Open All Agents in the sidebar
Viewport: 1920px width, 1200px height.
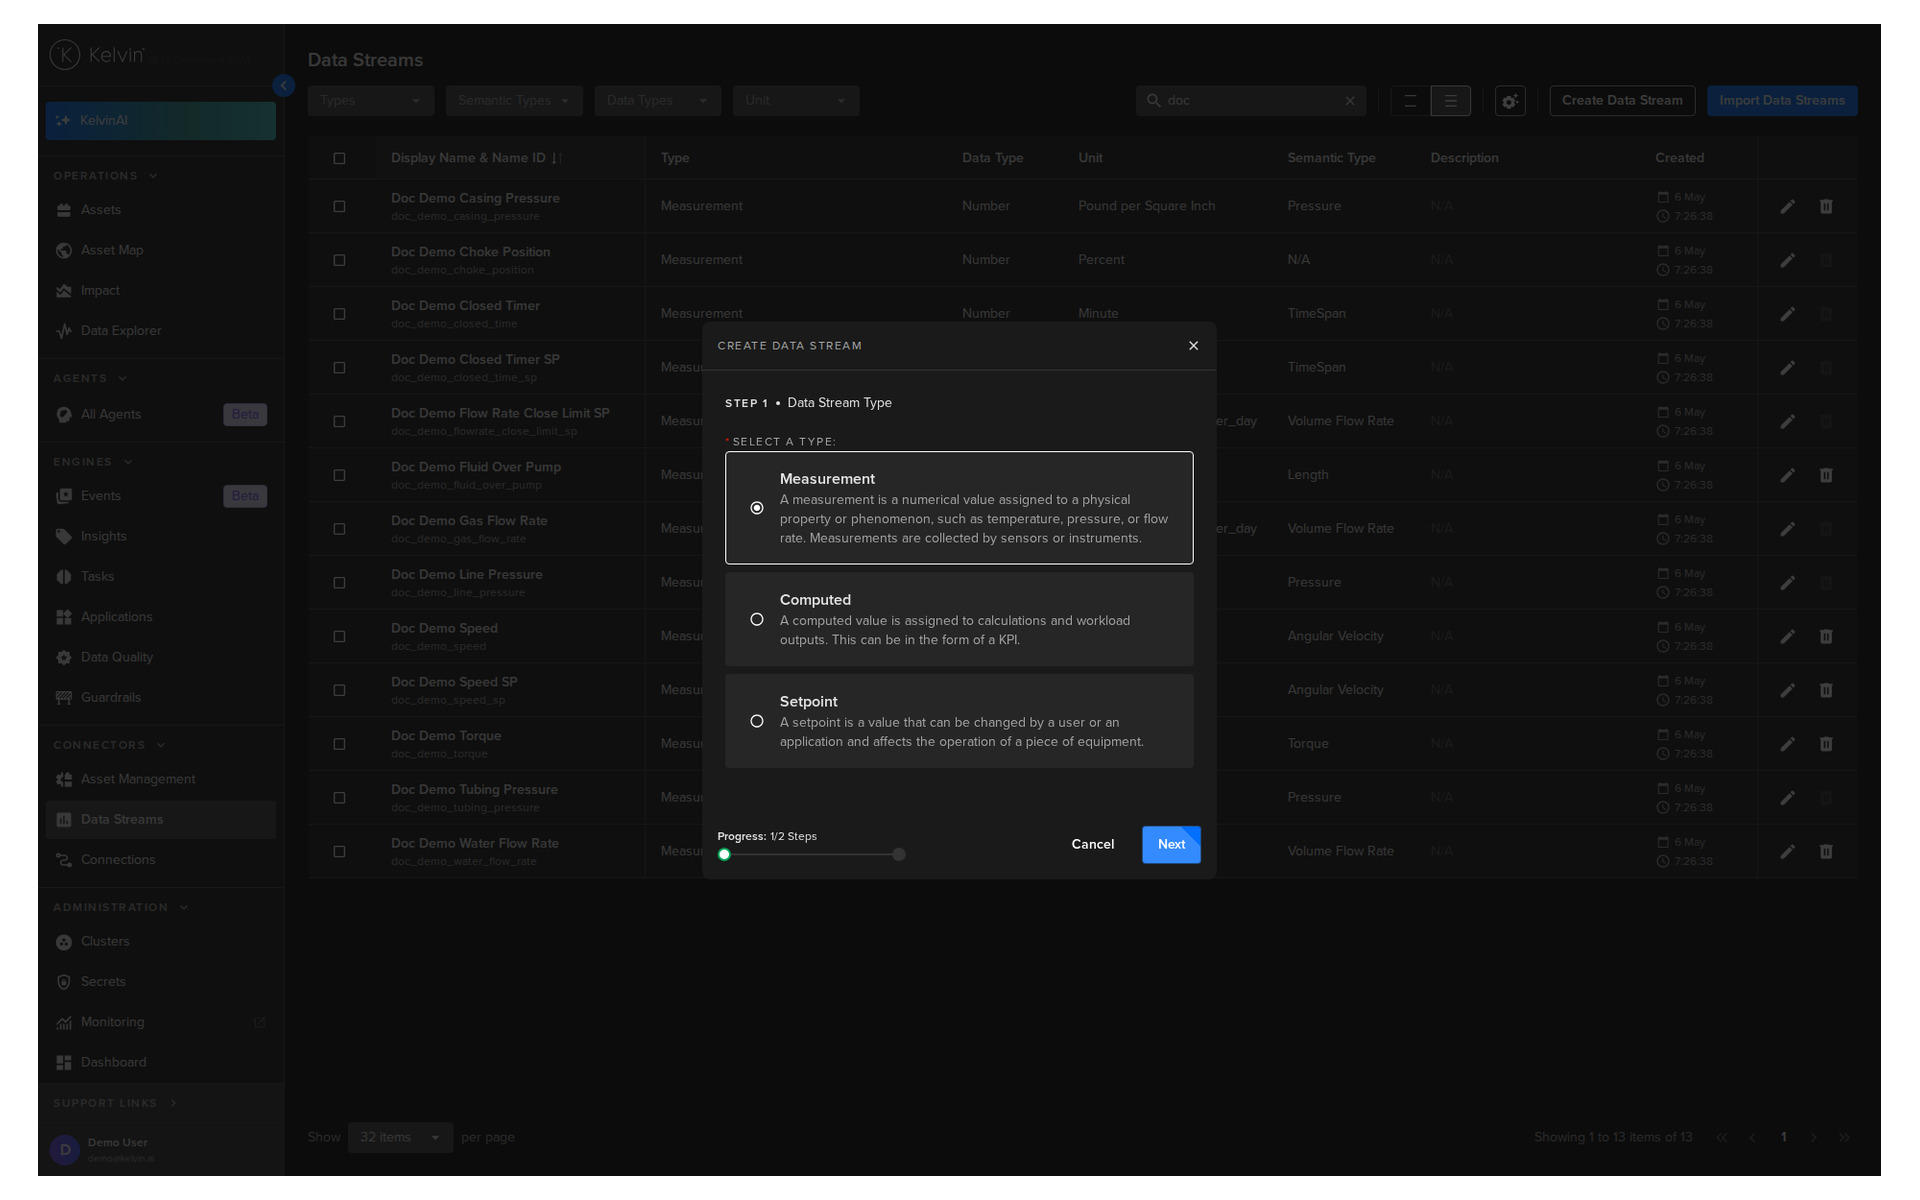coord(160,415)
